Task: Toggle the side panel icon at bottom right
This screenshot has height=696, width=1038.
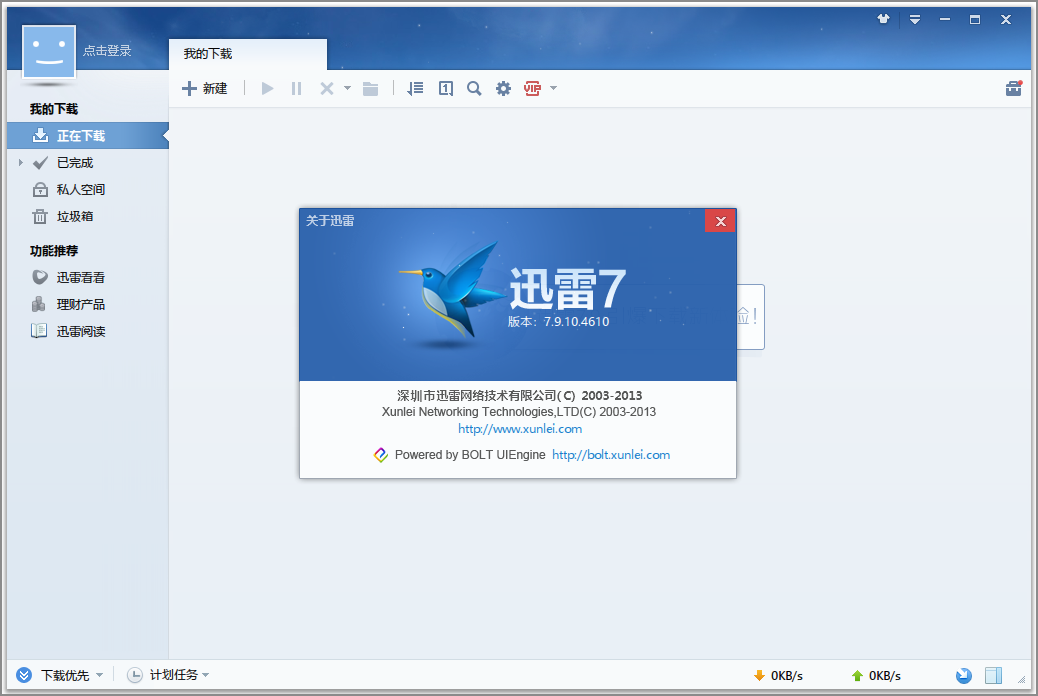Action: click(x=994, y=675)
